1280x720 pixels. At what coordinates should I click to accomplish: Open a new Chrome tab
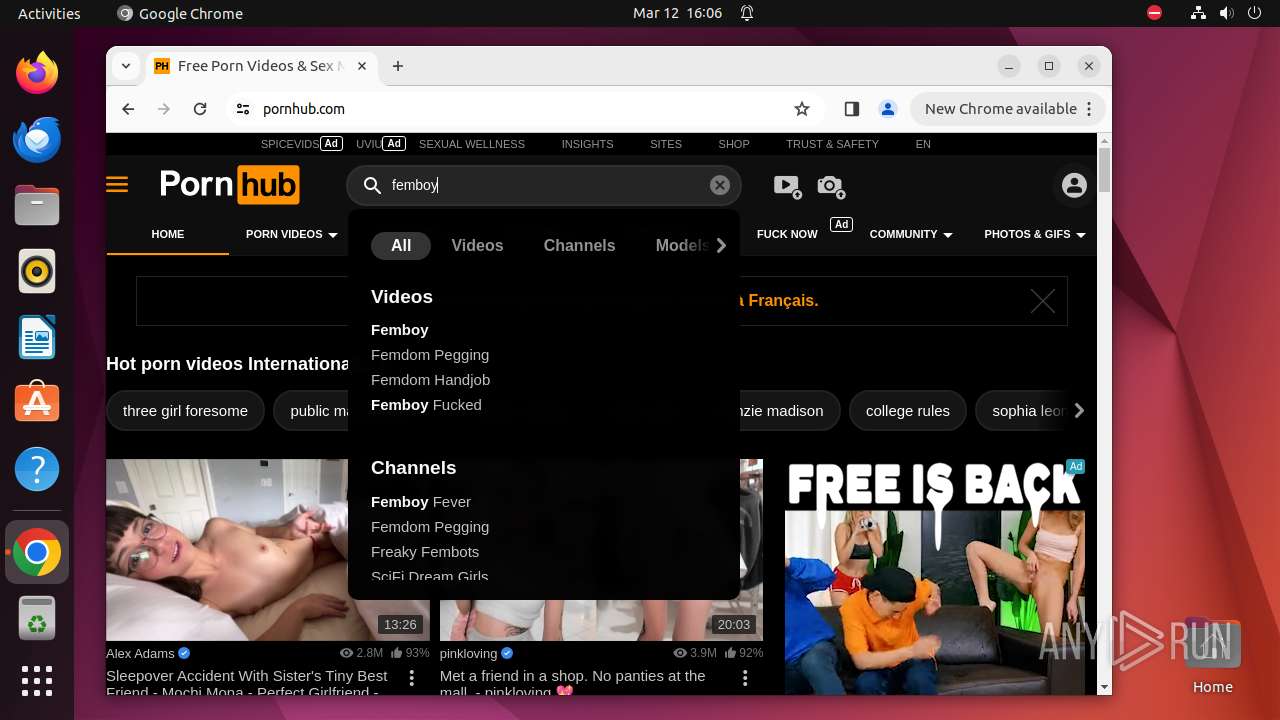[x=398, y=66]
